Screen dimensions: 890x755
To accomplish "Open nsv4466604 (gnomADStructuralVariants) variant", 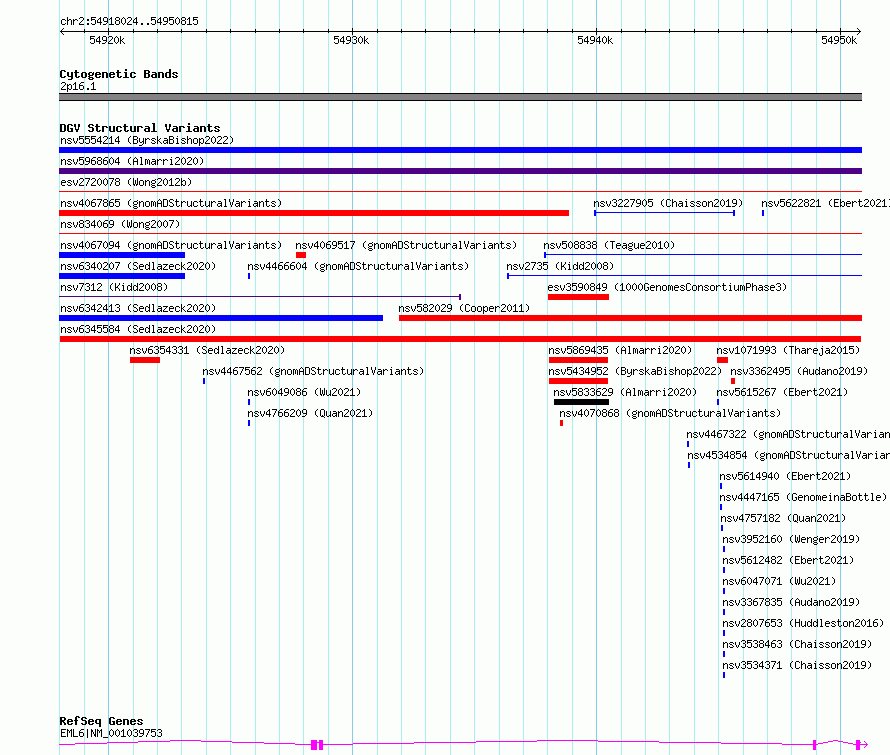I will [x=358, y=266].
